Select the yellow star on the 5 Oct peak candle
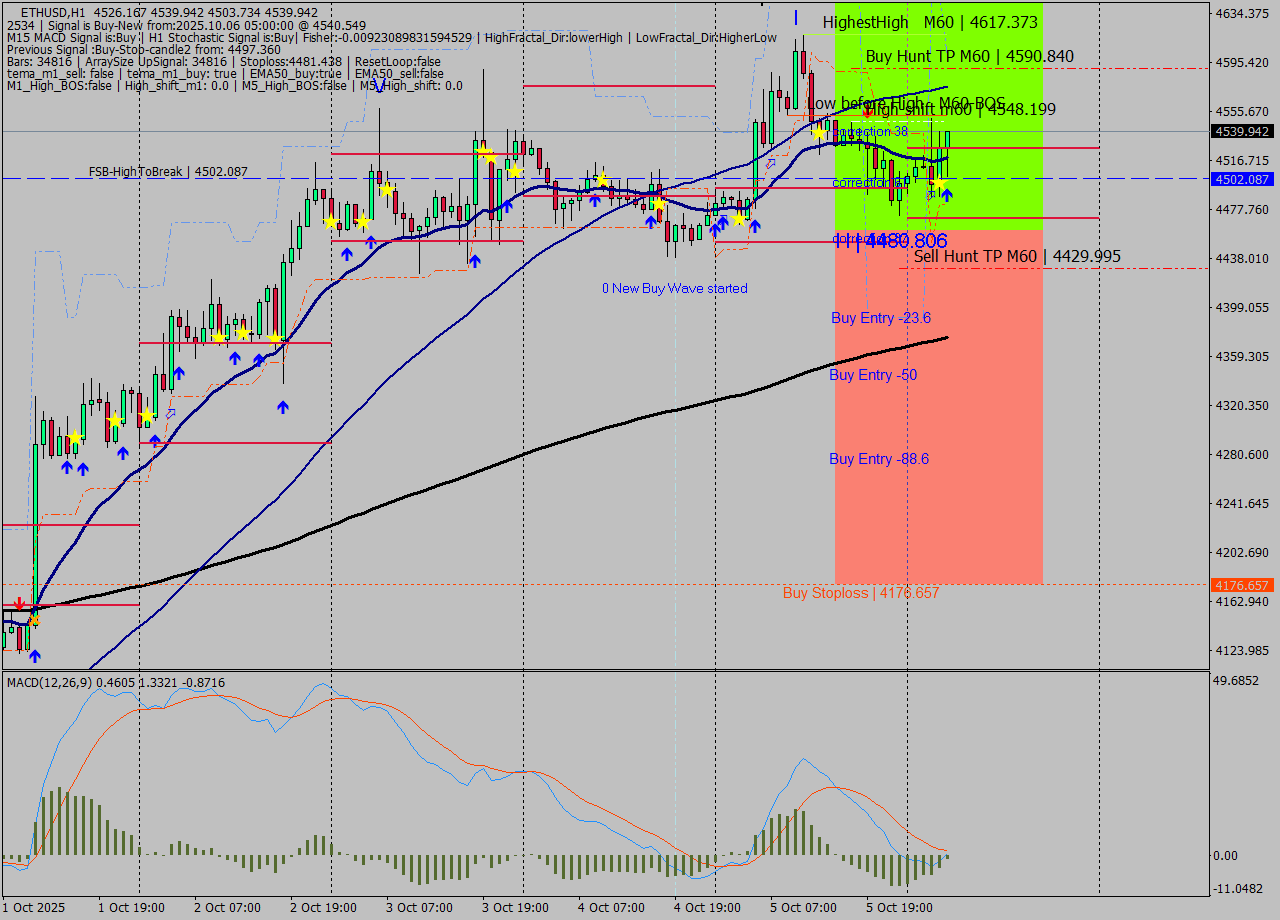The width and height of the screenshot is (1280, 920). point(819,133)
